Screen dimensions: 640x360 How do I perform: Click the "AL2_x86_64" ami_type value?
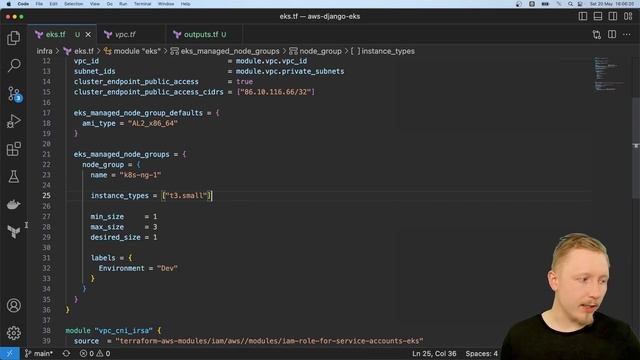pos(153,123)
